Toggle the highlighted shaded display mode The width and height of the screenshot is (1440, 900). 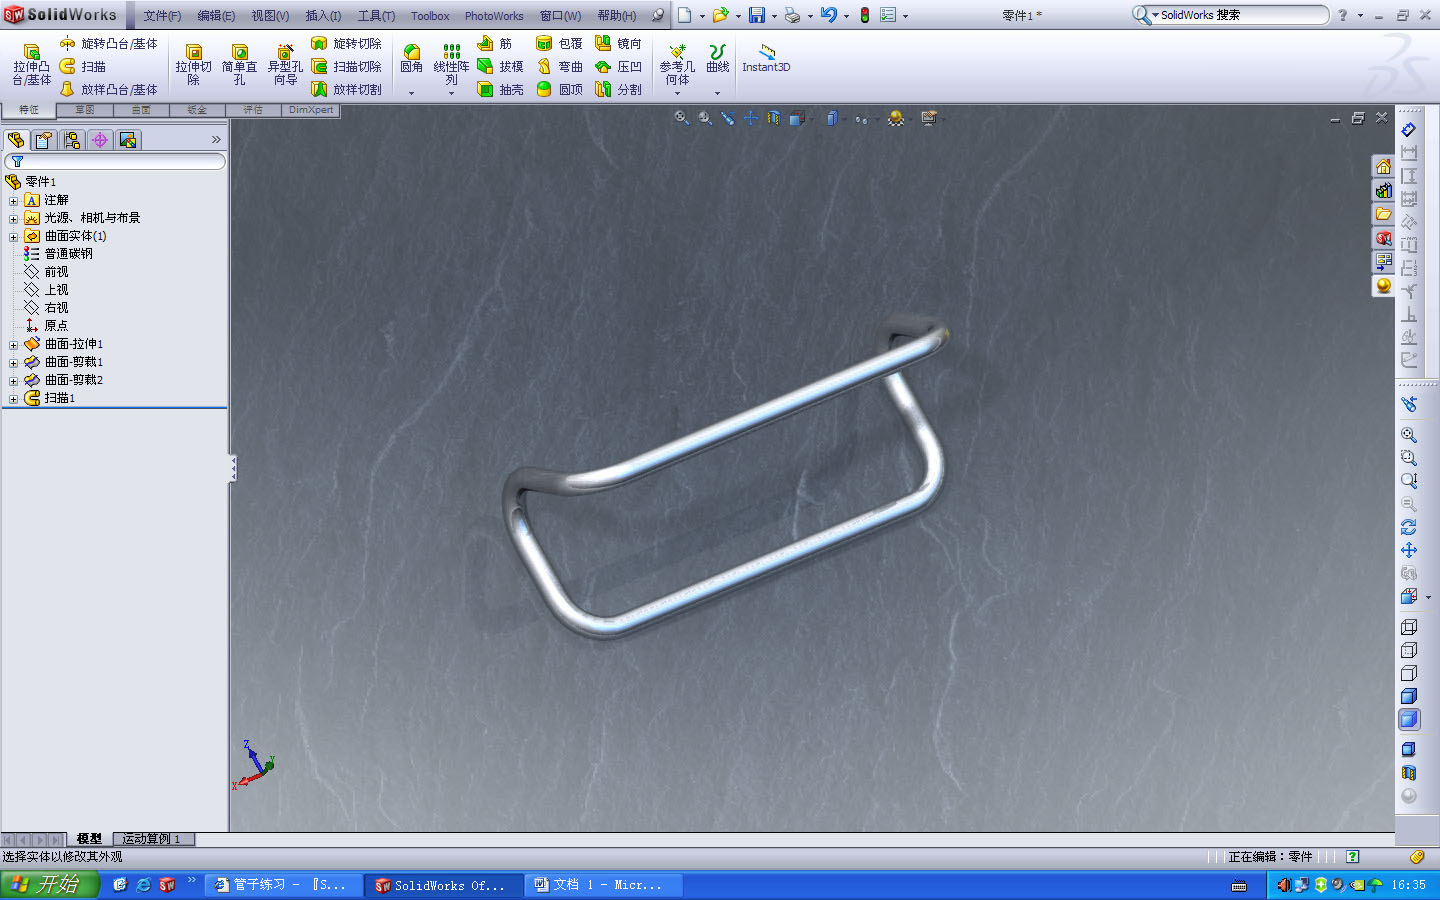coord(1409,719)
